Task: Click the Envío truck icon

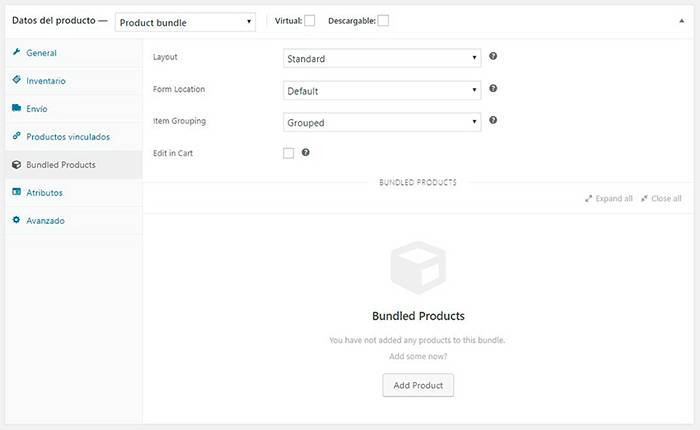Action: tap(17, 108)
